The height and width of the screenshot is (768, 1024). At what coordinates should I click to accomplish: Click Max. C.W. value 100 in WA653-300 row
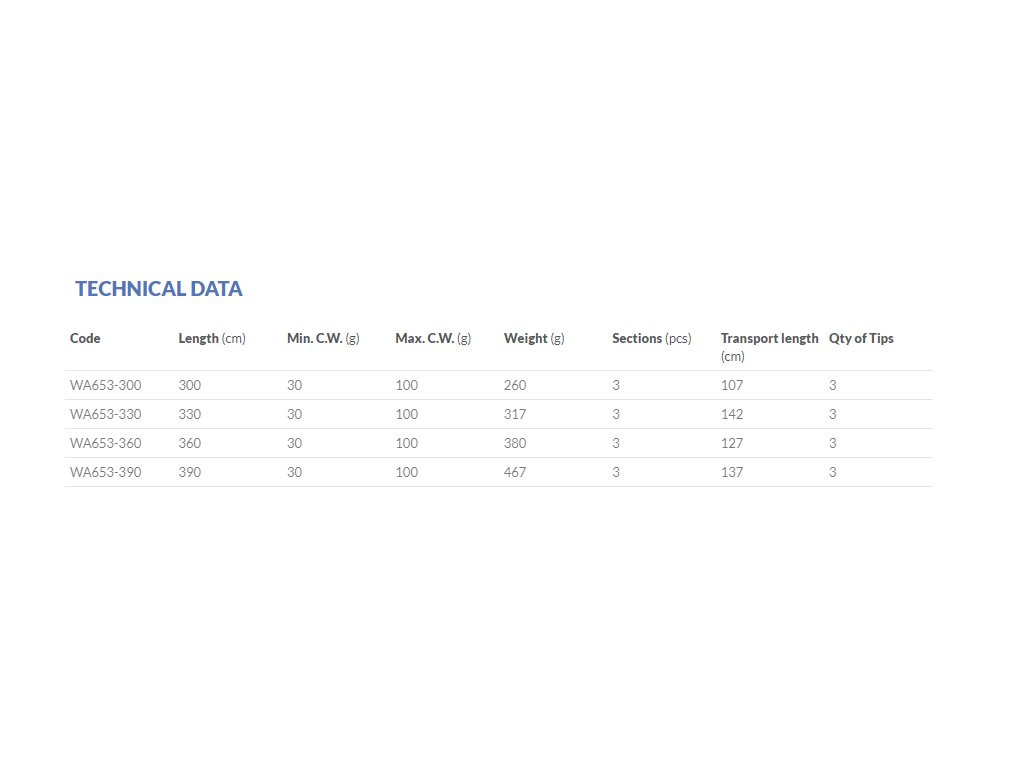click(x=406, y=385)
